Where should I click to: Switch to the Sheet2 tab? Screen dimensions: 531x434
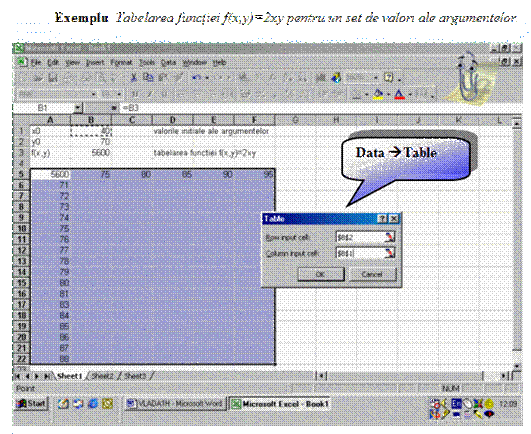click(103, 376)
